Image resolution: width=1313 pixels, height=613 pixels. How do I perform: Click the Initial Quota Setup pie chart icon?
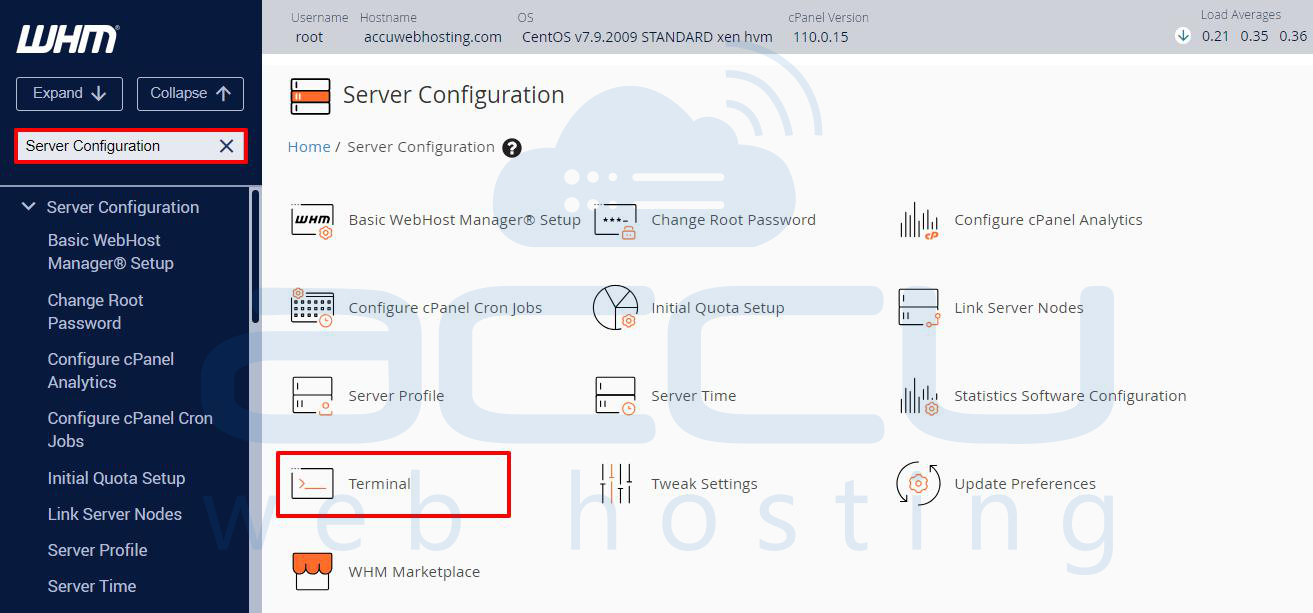coord(616,308)
